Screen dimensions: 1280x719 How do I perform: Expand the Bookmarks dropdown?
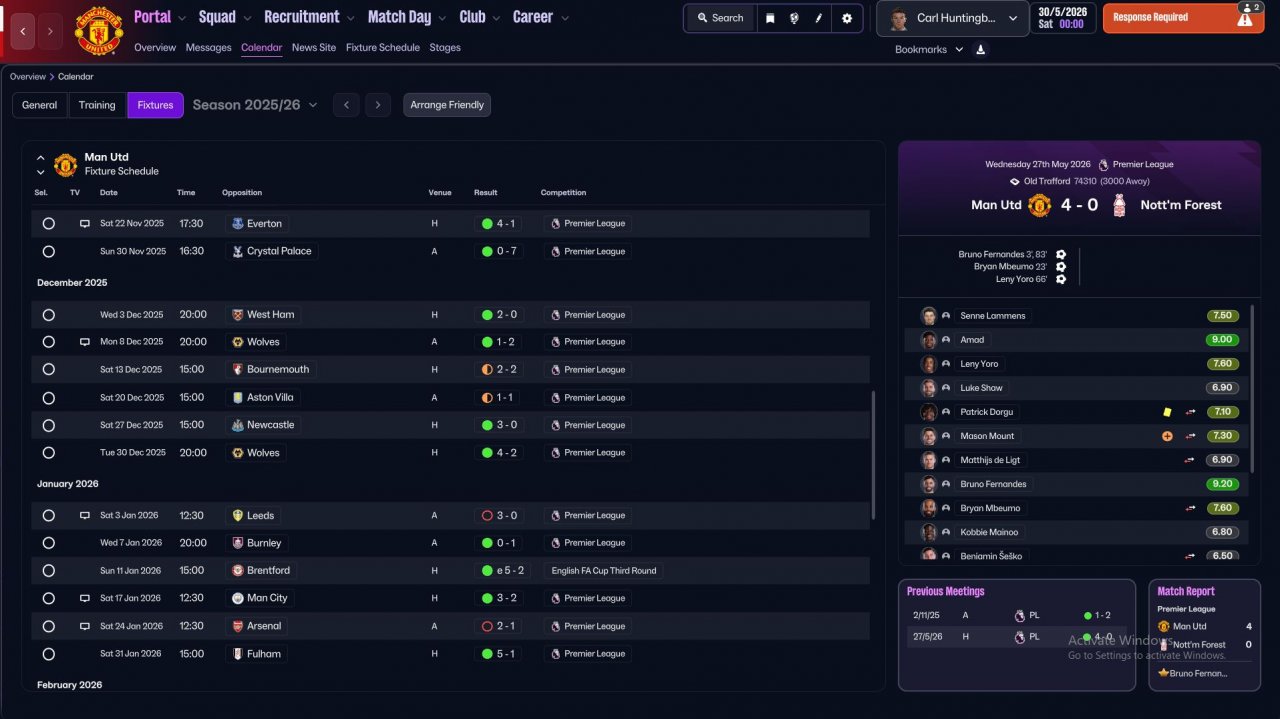pyautogui.click(x=929, y=49)
